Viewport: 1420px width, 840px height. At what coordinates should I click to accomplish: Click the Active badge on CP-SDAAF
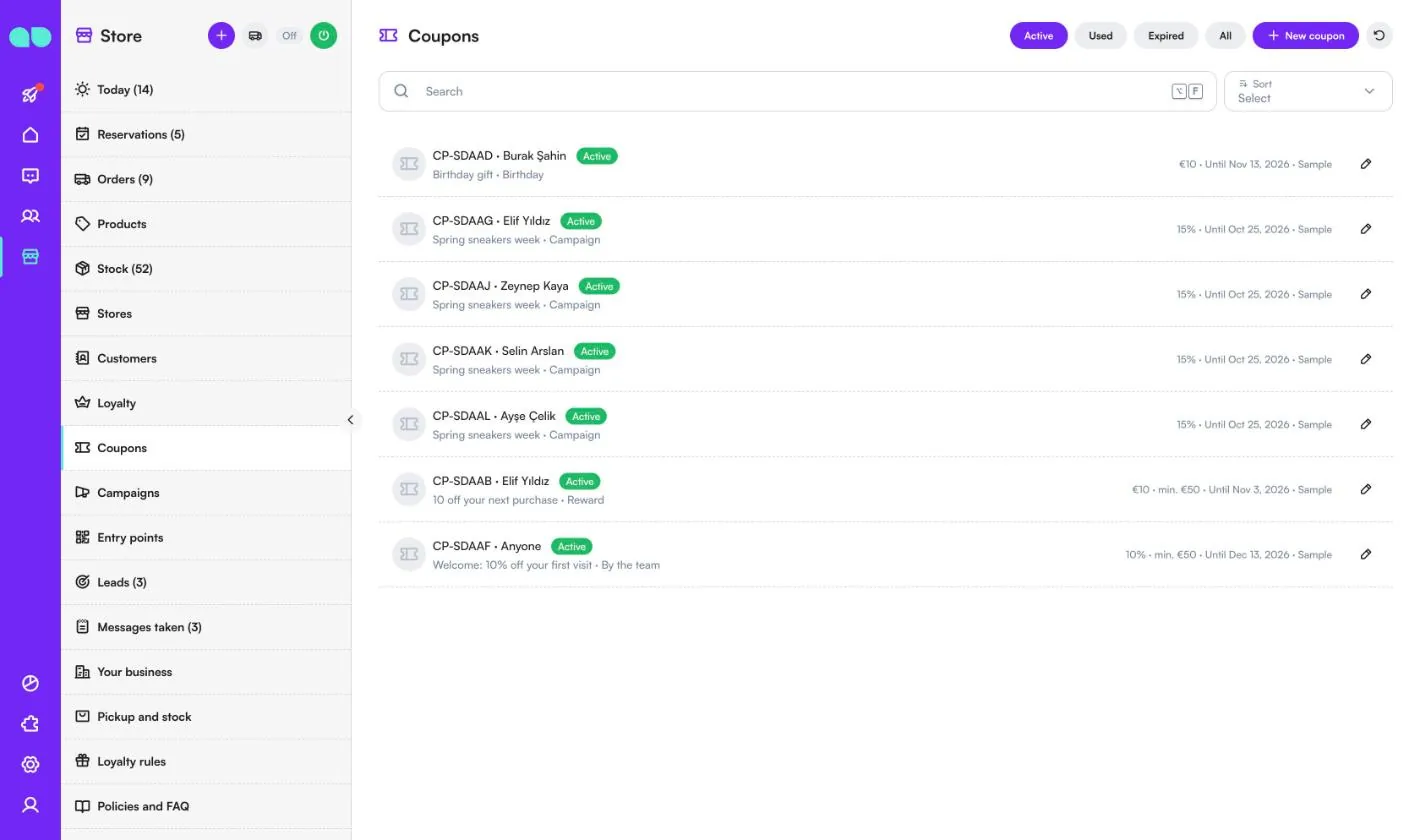572,547
